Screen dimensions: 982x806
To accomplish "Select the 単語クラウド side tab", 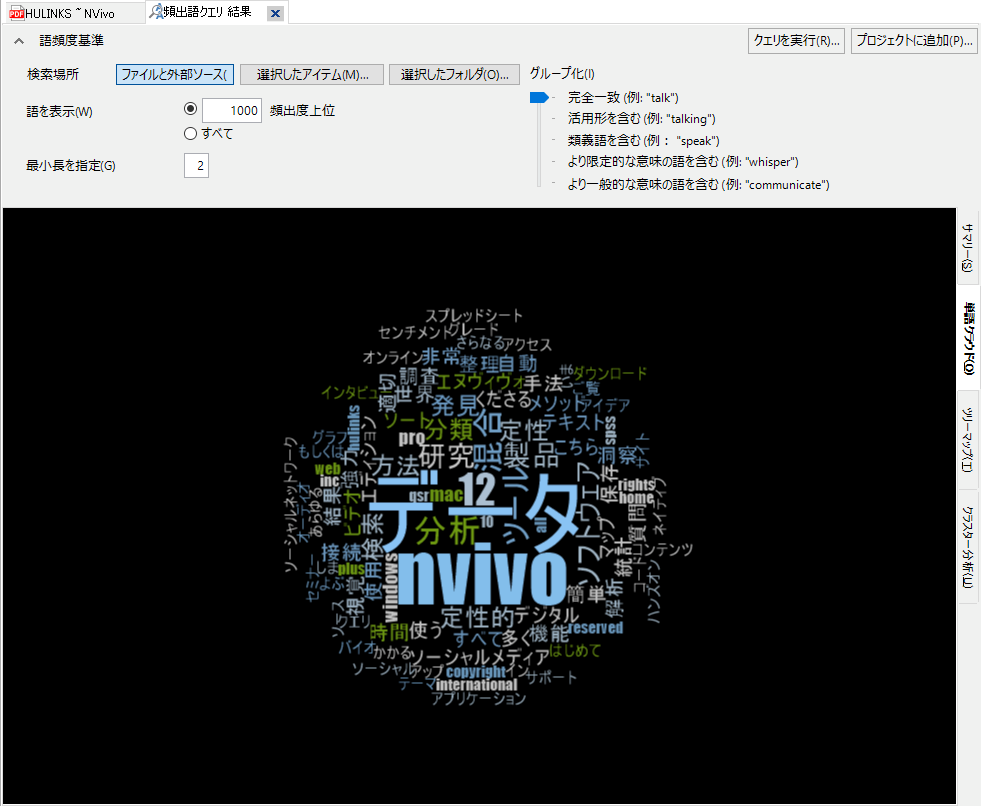I will (967, 338).
